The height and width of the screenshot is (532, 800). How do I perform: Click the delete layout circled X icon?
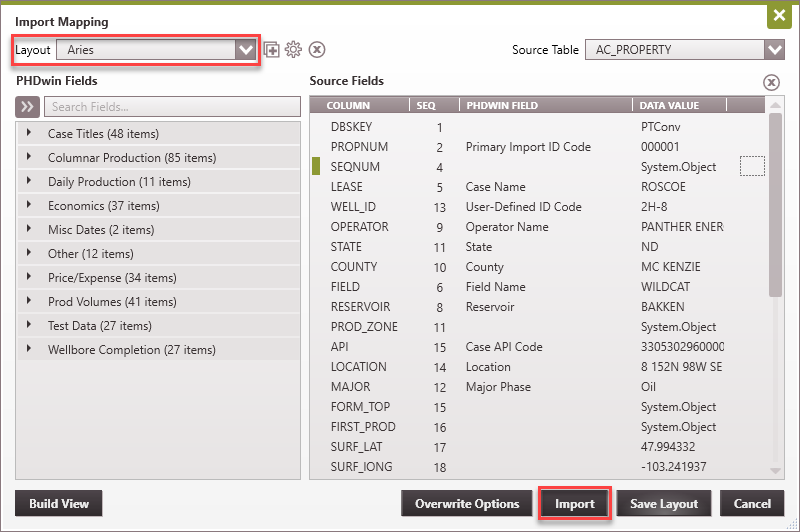(317, 49)
